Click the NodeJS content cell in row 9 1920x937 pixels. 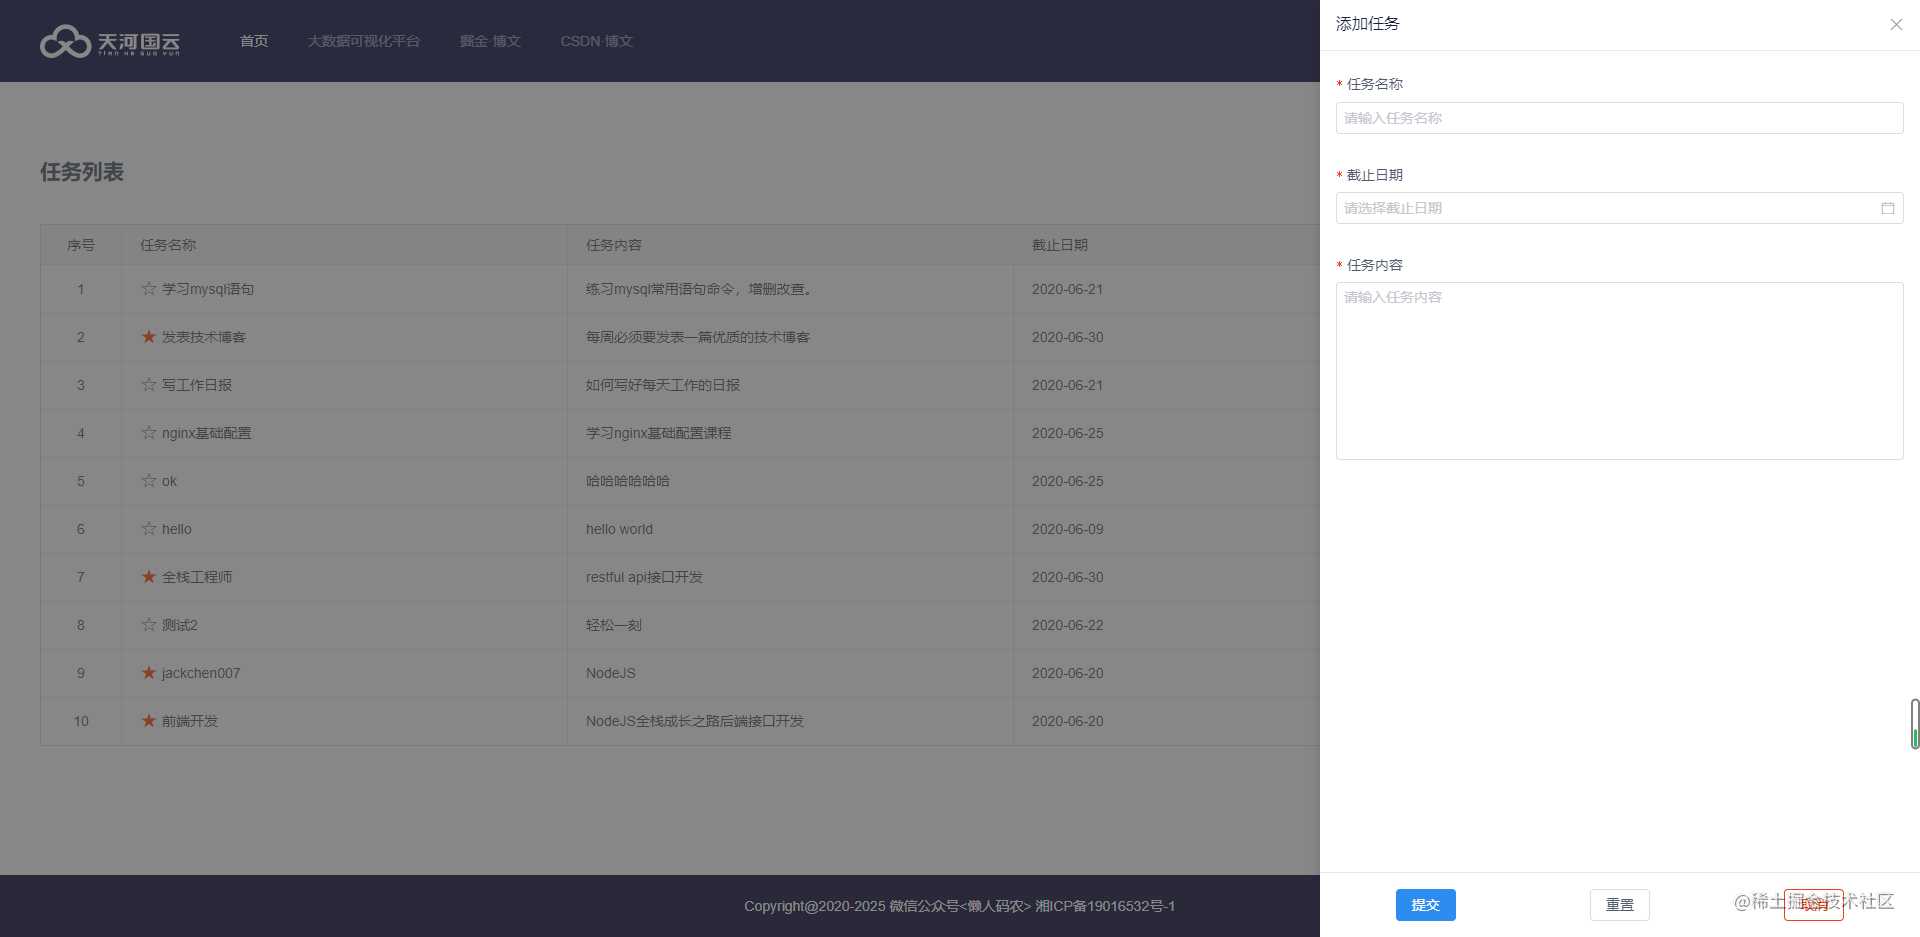coord(611,673)
